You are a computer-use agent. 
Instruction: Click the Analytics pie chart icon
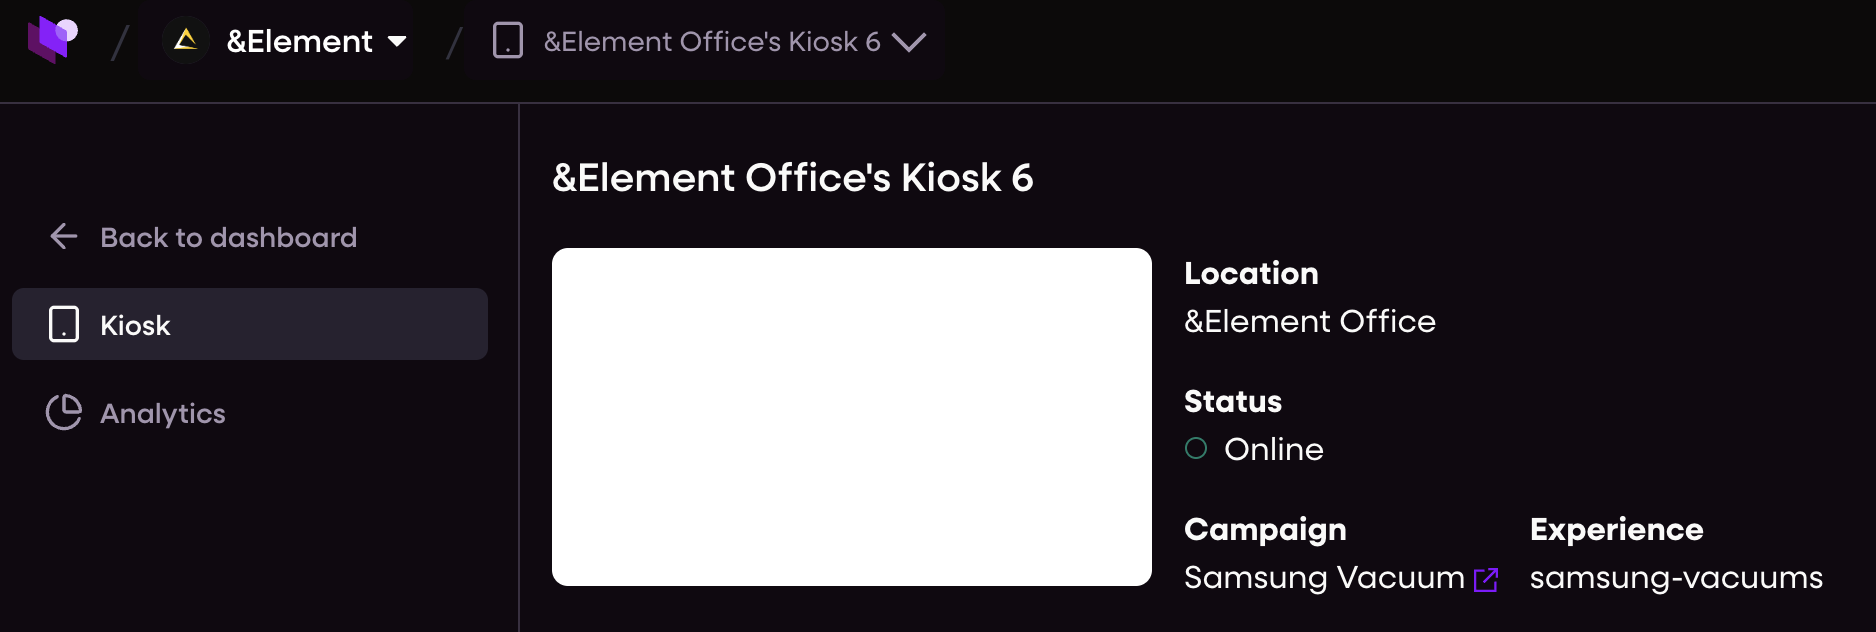(x=64, y=412)
